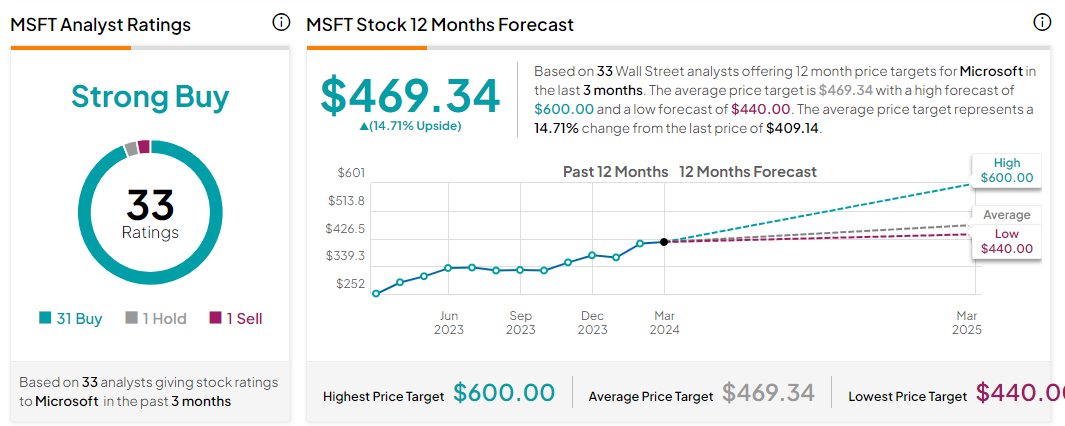Click the teal Buy legend square
The image size is (1065, 426).
click(x=45, y=319)
